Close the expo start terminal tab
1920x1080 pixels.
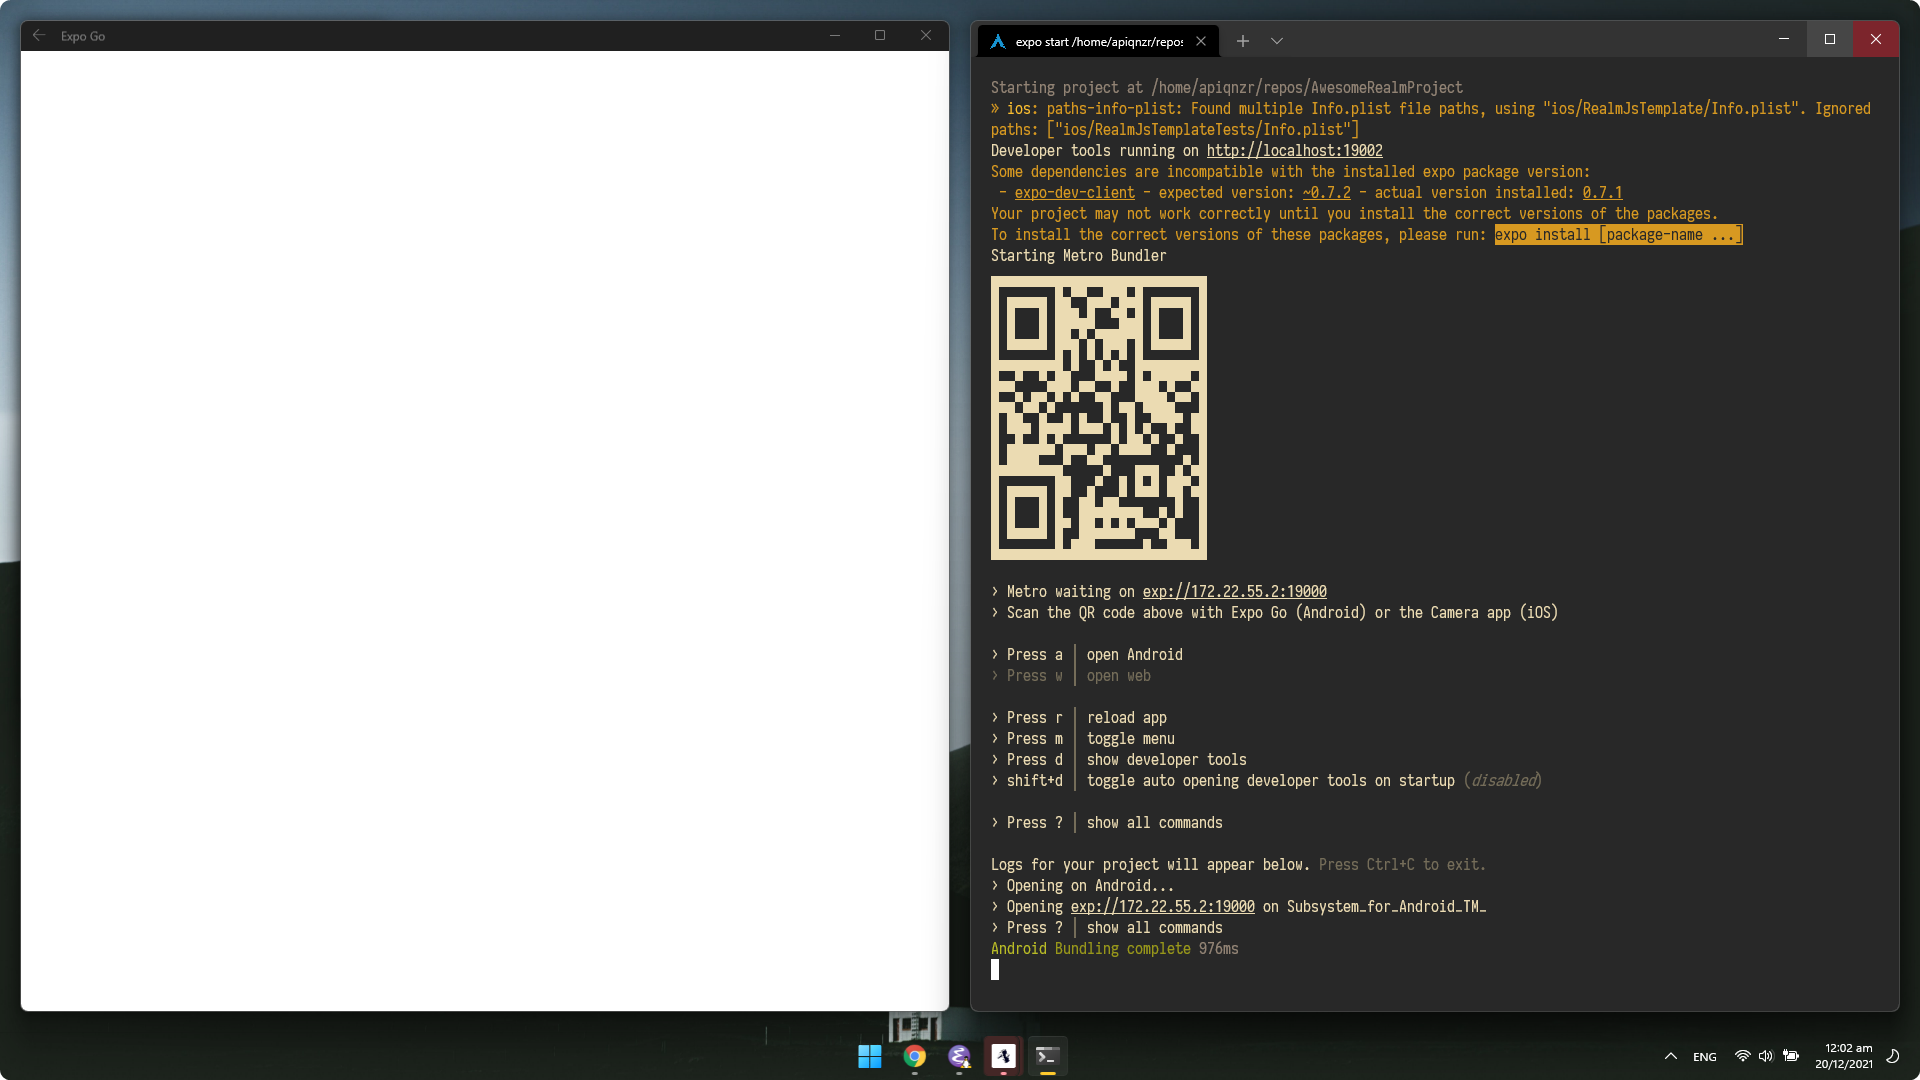coord(1201,41)
